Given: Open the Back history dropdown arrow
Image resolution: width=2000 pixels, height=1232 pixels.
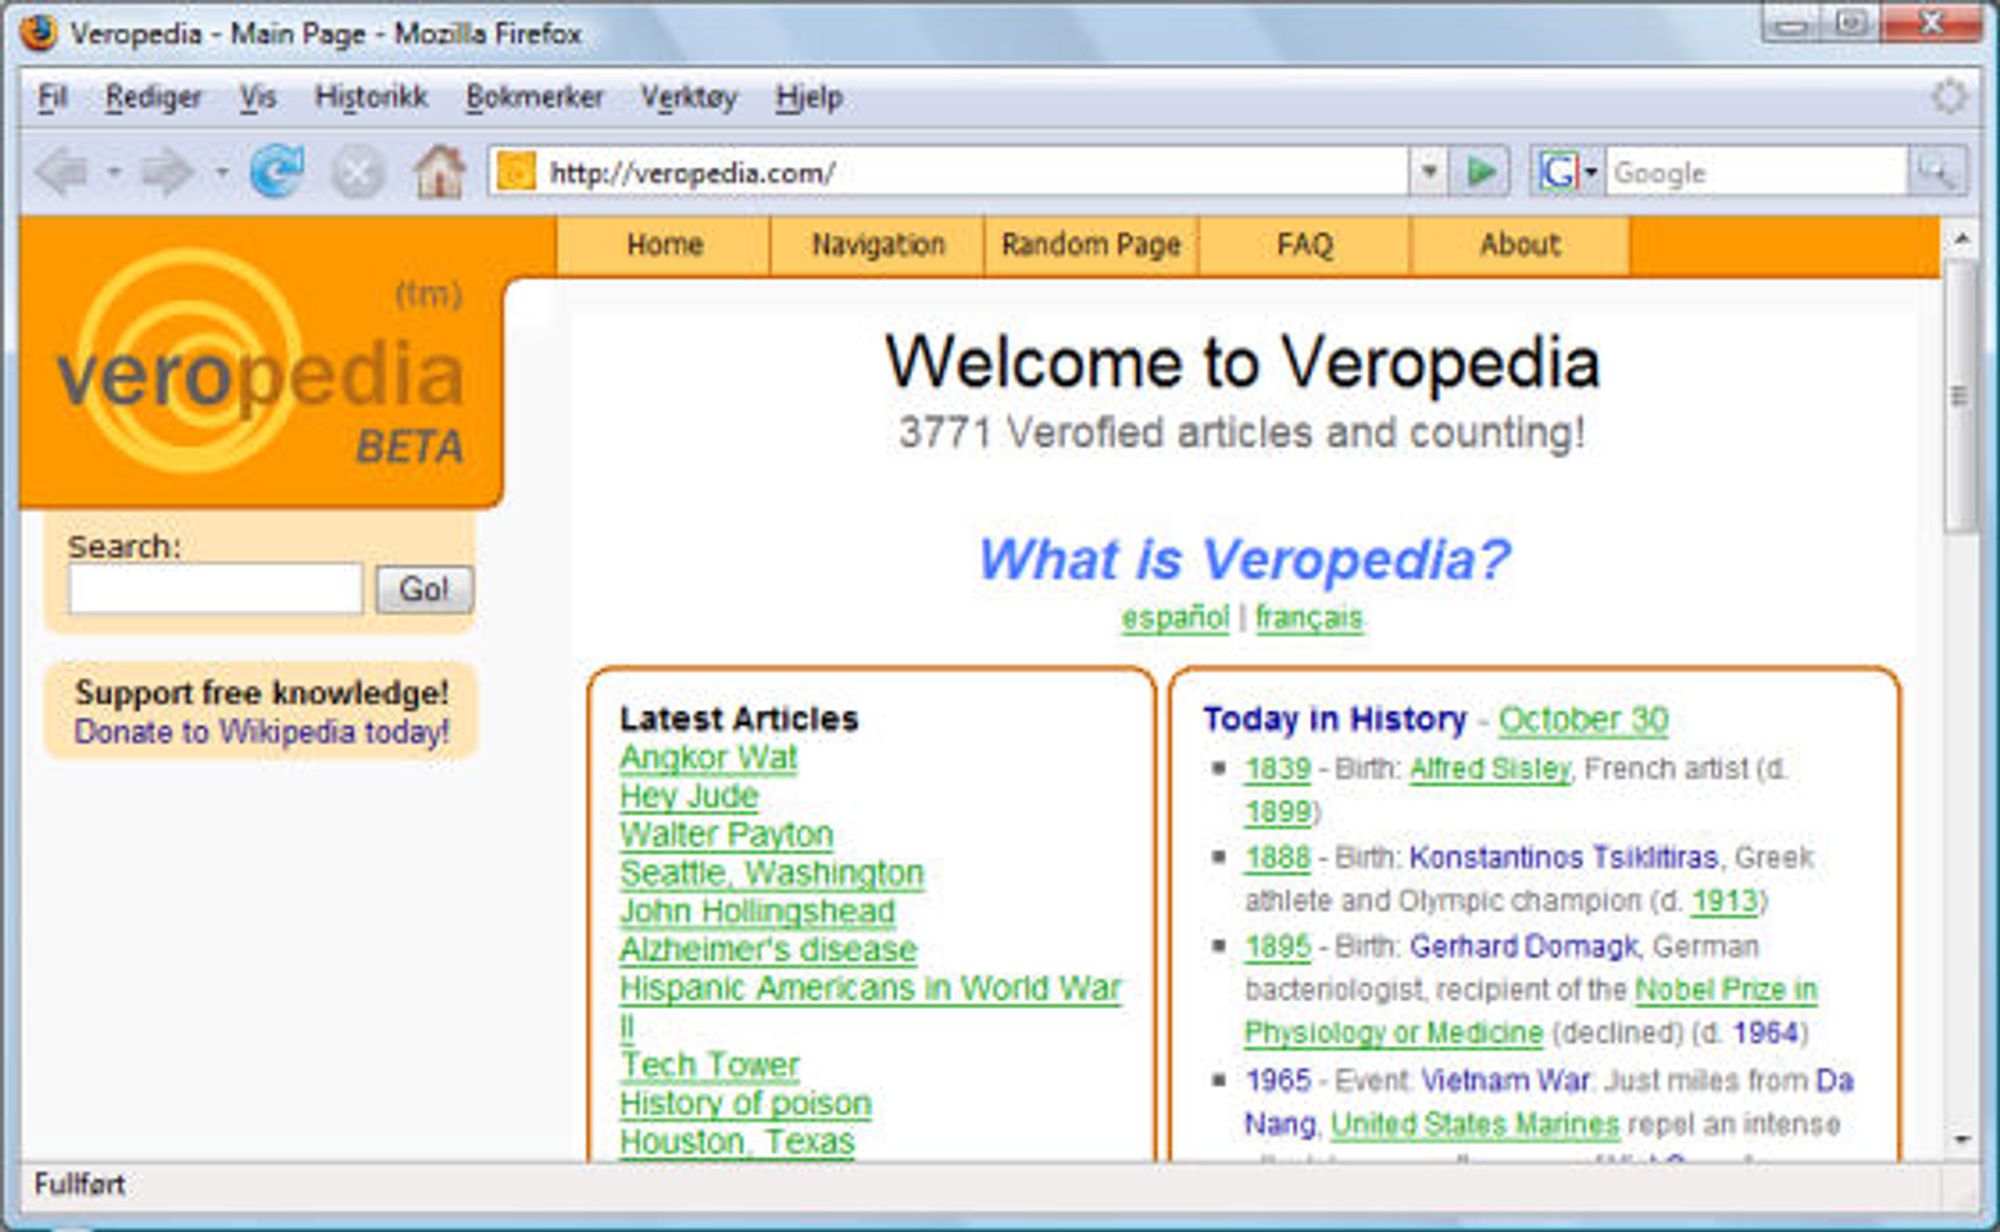Looking at the screenshot, I should 114,173.
